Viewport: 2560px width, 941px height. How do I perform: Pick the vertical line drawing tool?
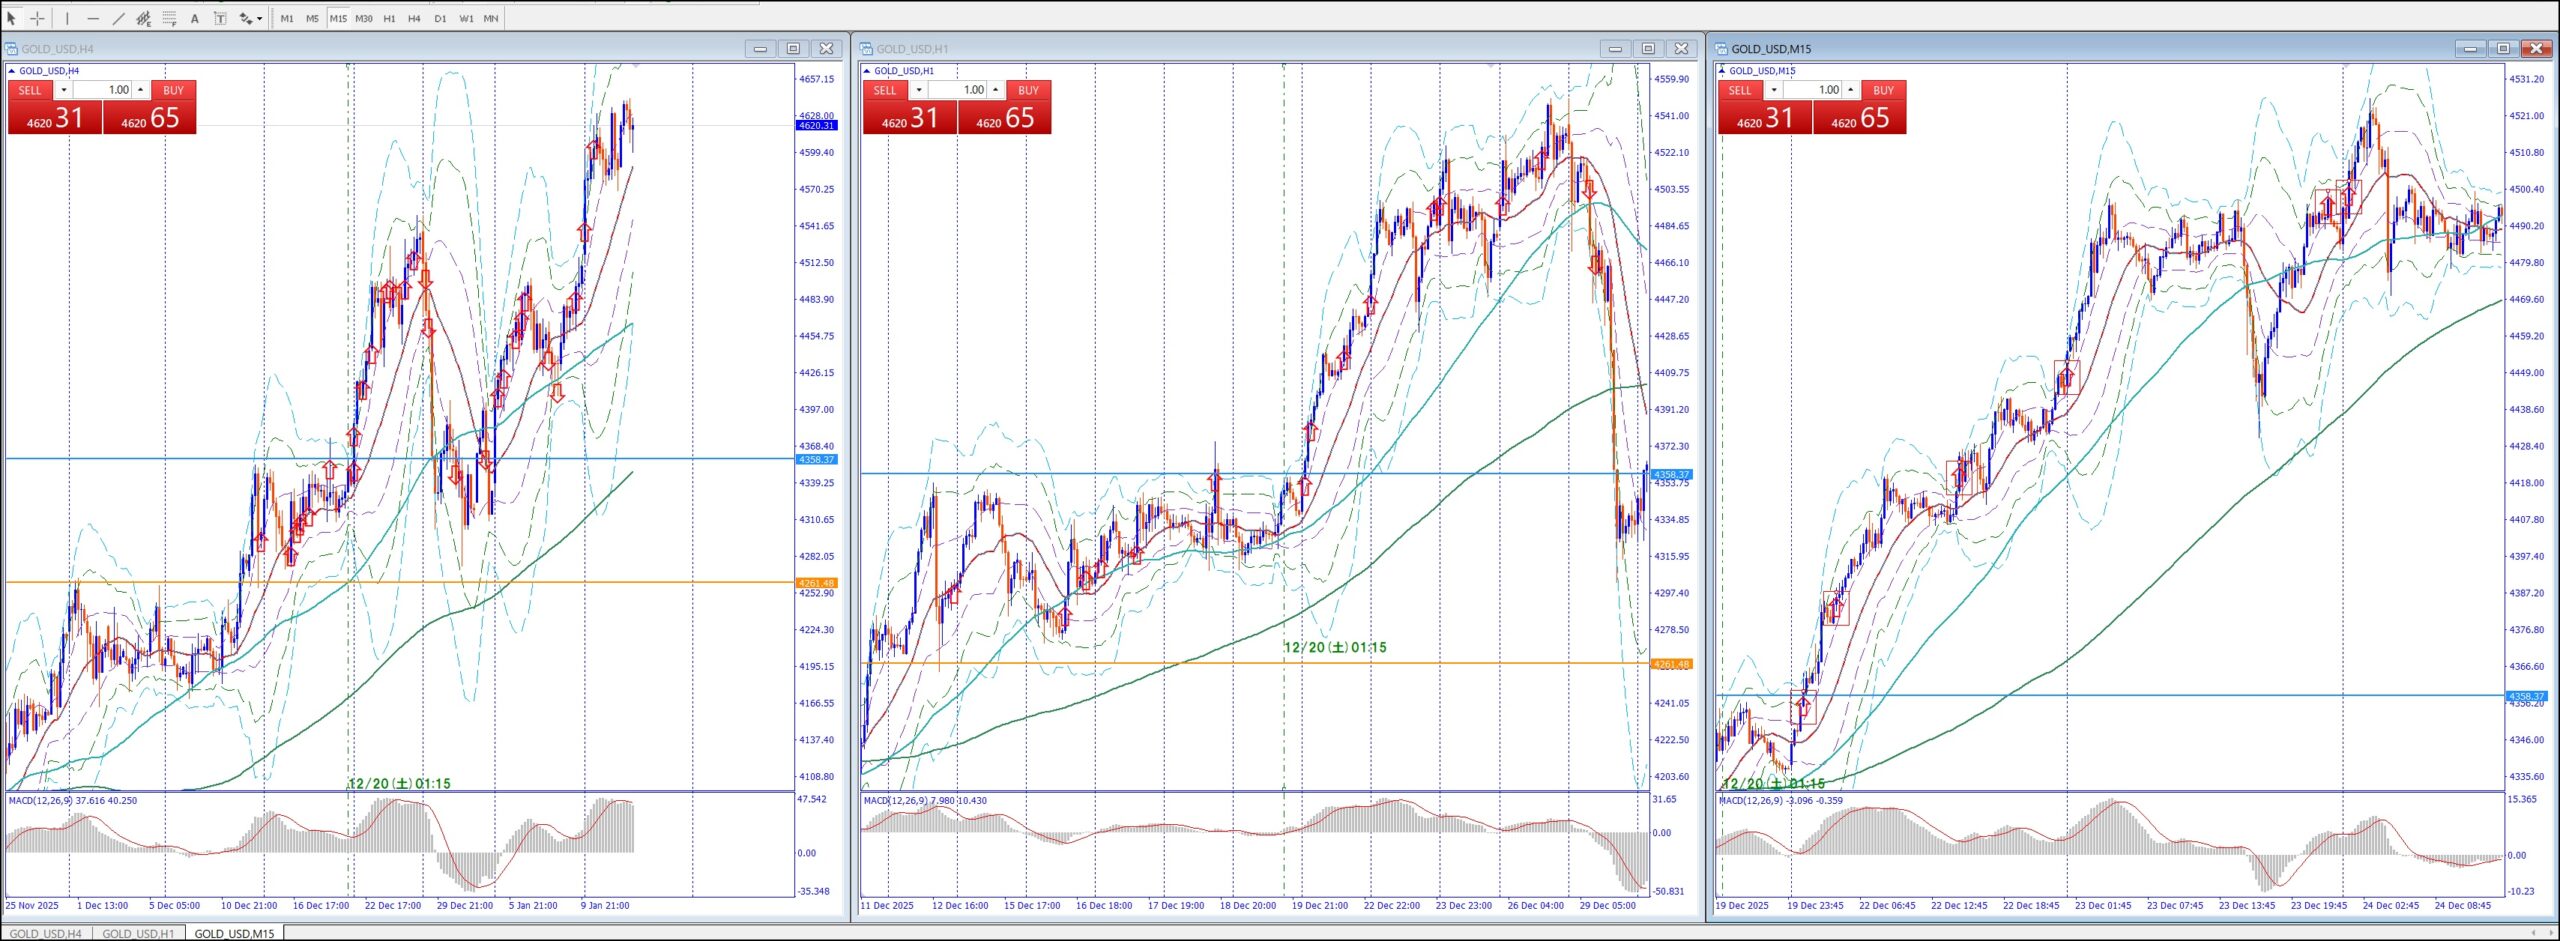[67, 18]
